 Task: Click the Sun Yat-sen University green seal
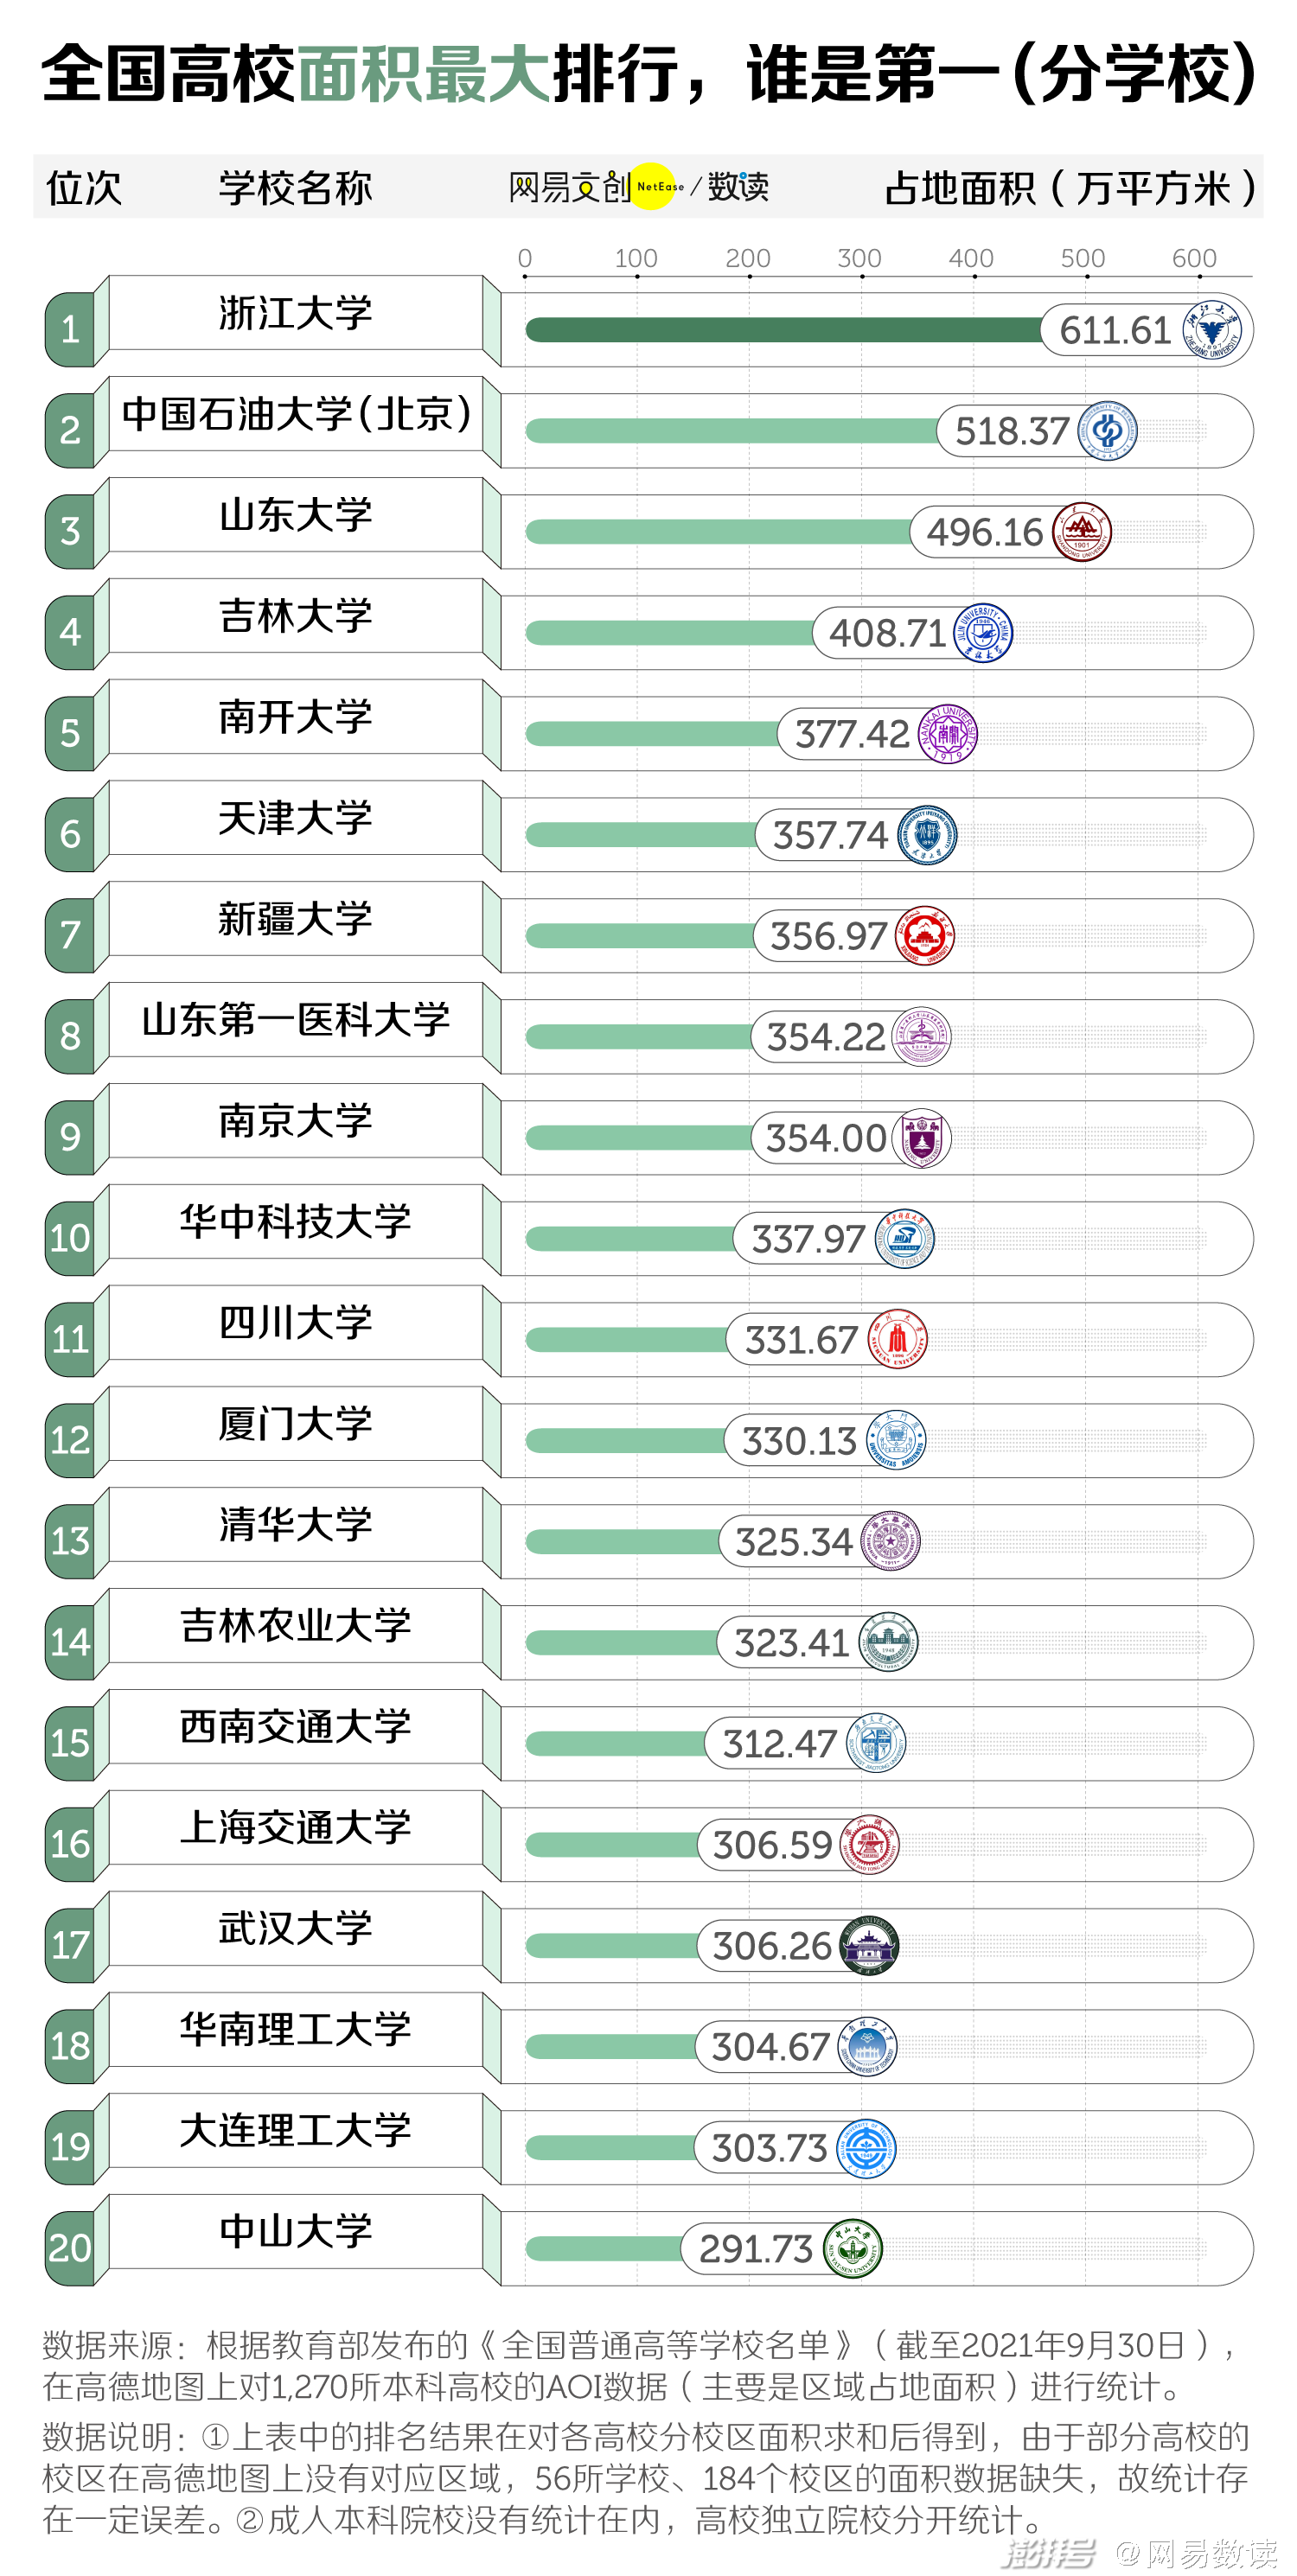(853, 2248)
